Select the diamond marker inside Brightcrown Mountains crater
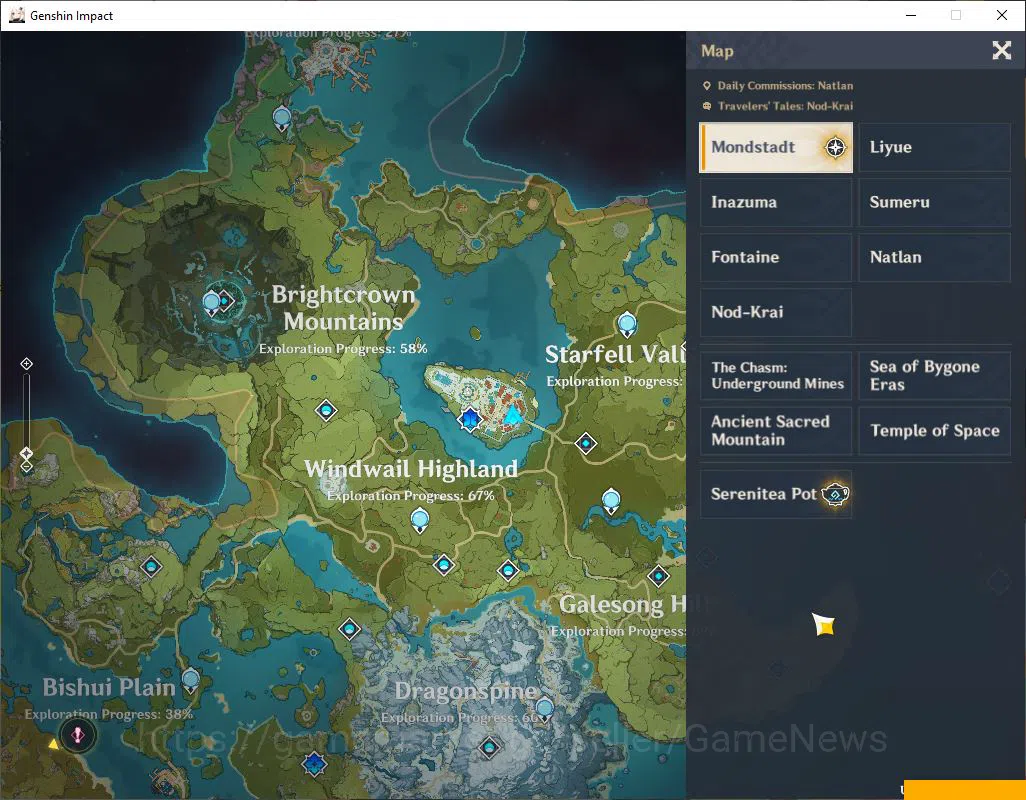The height and width of the screenshot is (800, 1026). tap(226, 301)
